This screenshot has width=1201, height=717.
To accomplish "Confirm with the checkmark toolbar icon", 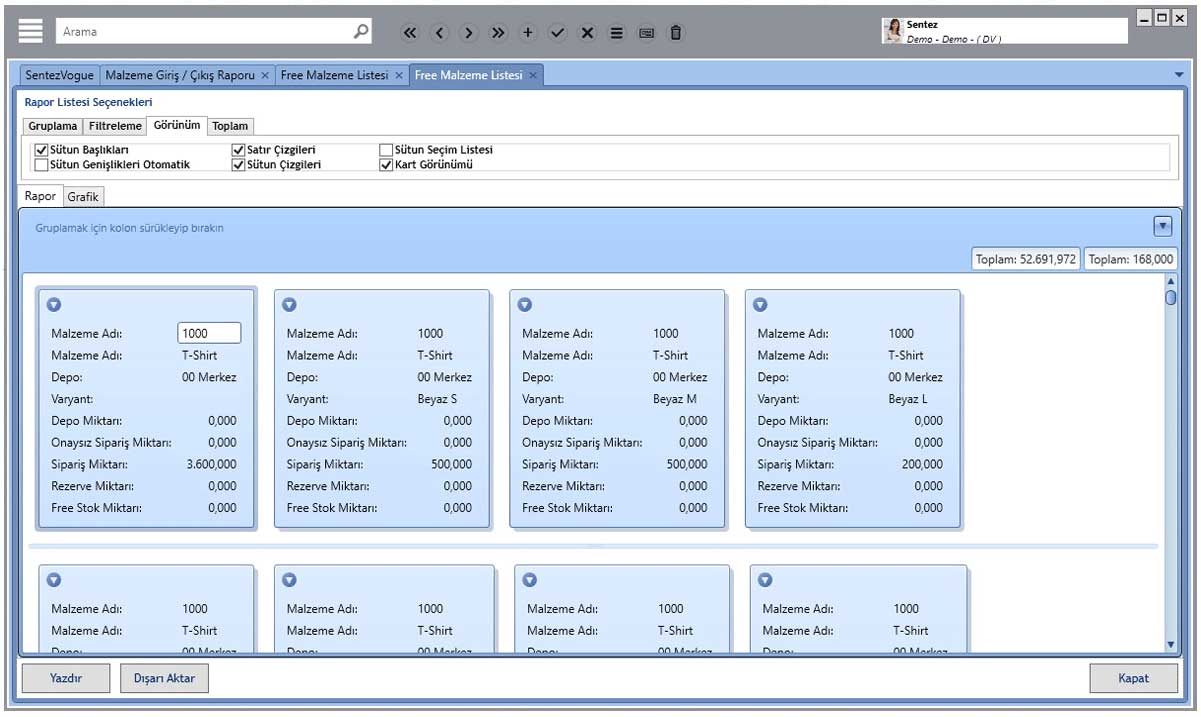I will point(557,32).
